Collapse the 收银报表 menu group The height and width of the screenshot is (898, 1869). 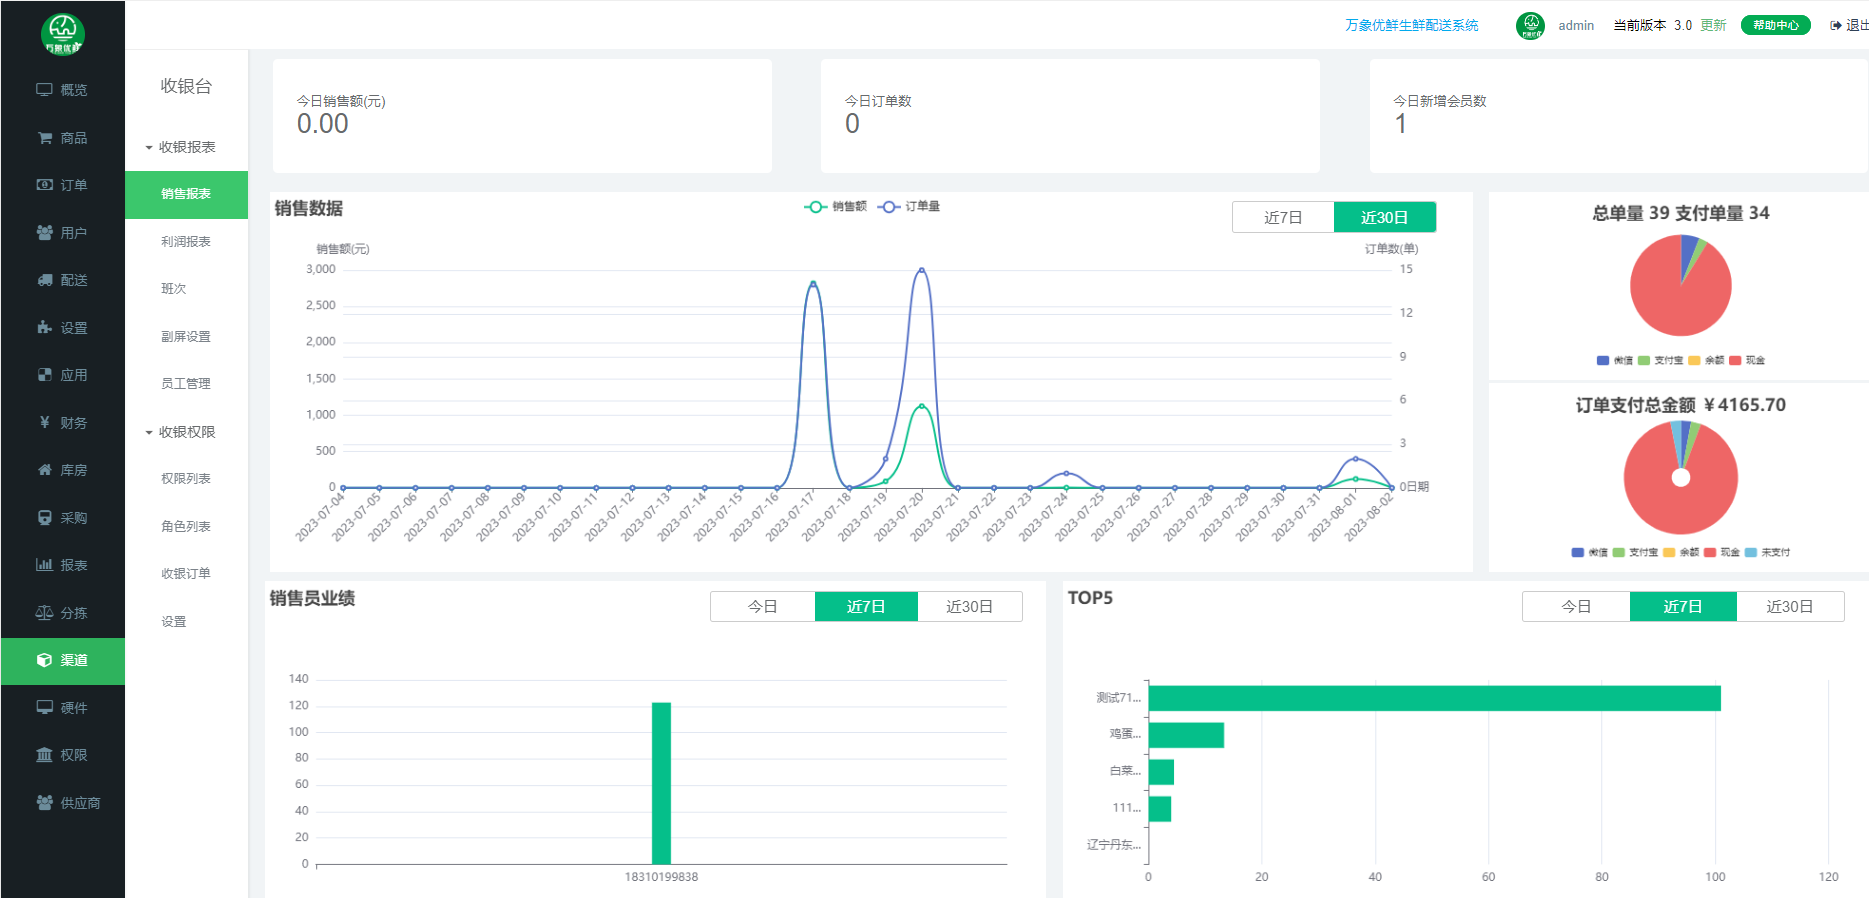(180, 147)
